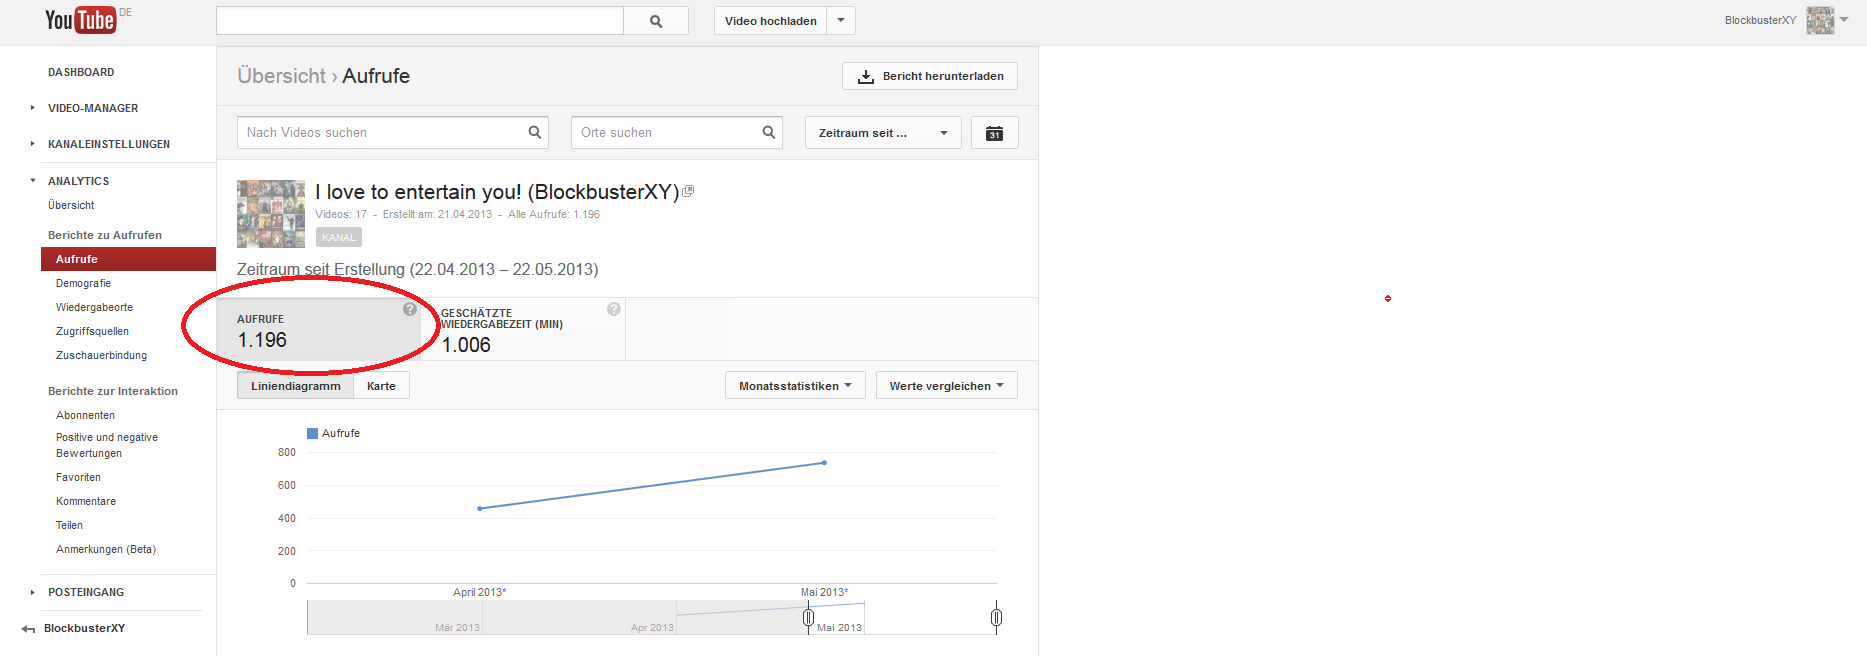The width and height of the screenshot is (1867, 666).
Task: Open channel link icon next to title
Action: pyautogui.click(x=688, y=191)
